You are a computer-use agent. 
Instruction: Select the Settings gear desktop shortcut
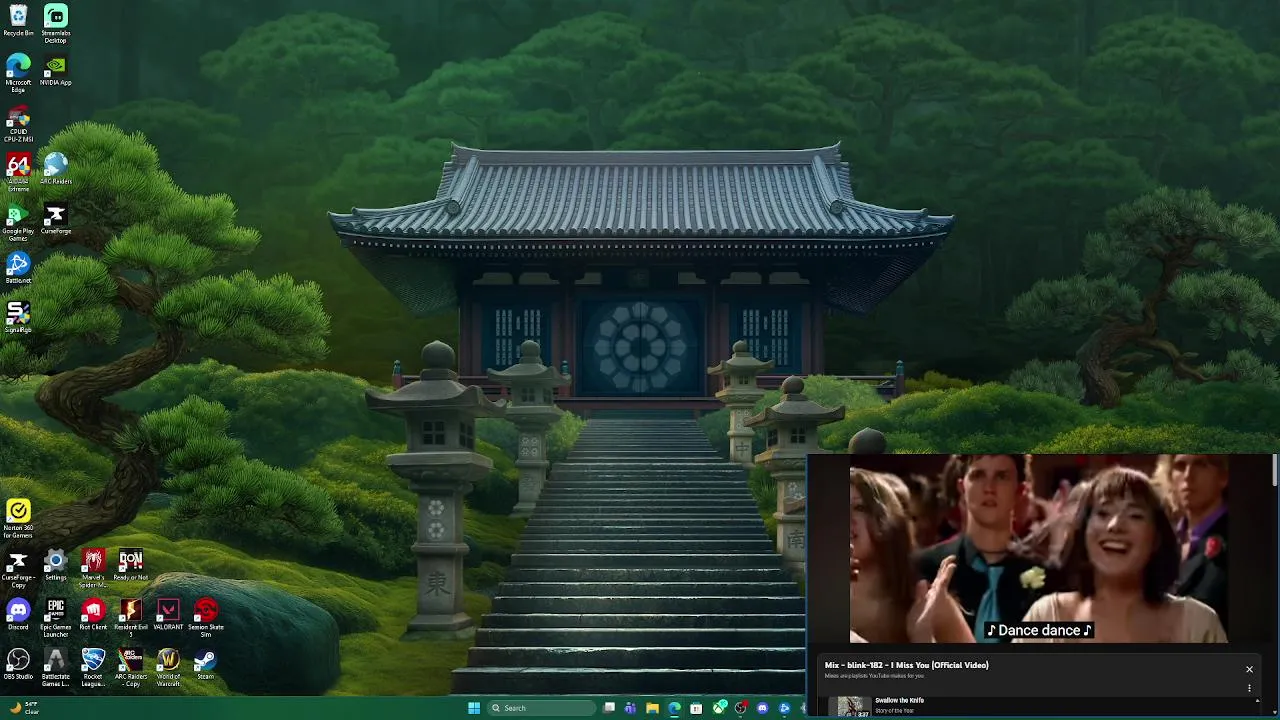(56, 565)
